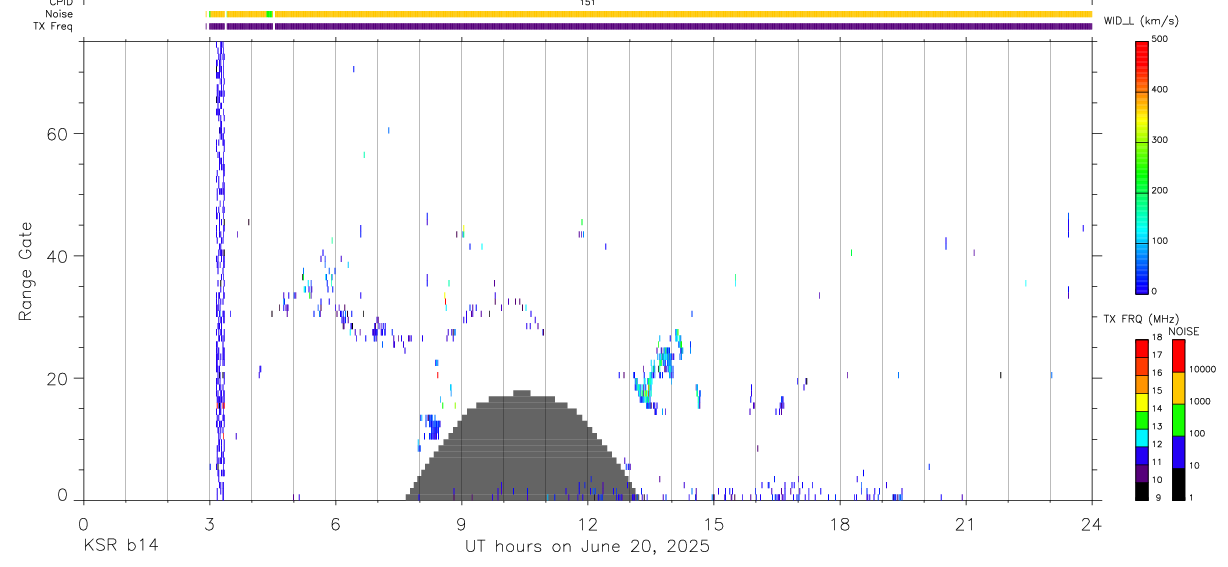Click the "151" CPID value at top

(588, 3)
